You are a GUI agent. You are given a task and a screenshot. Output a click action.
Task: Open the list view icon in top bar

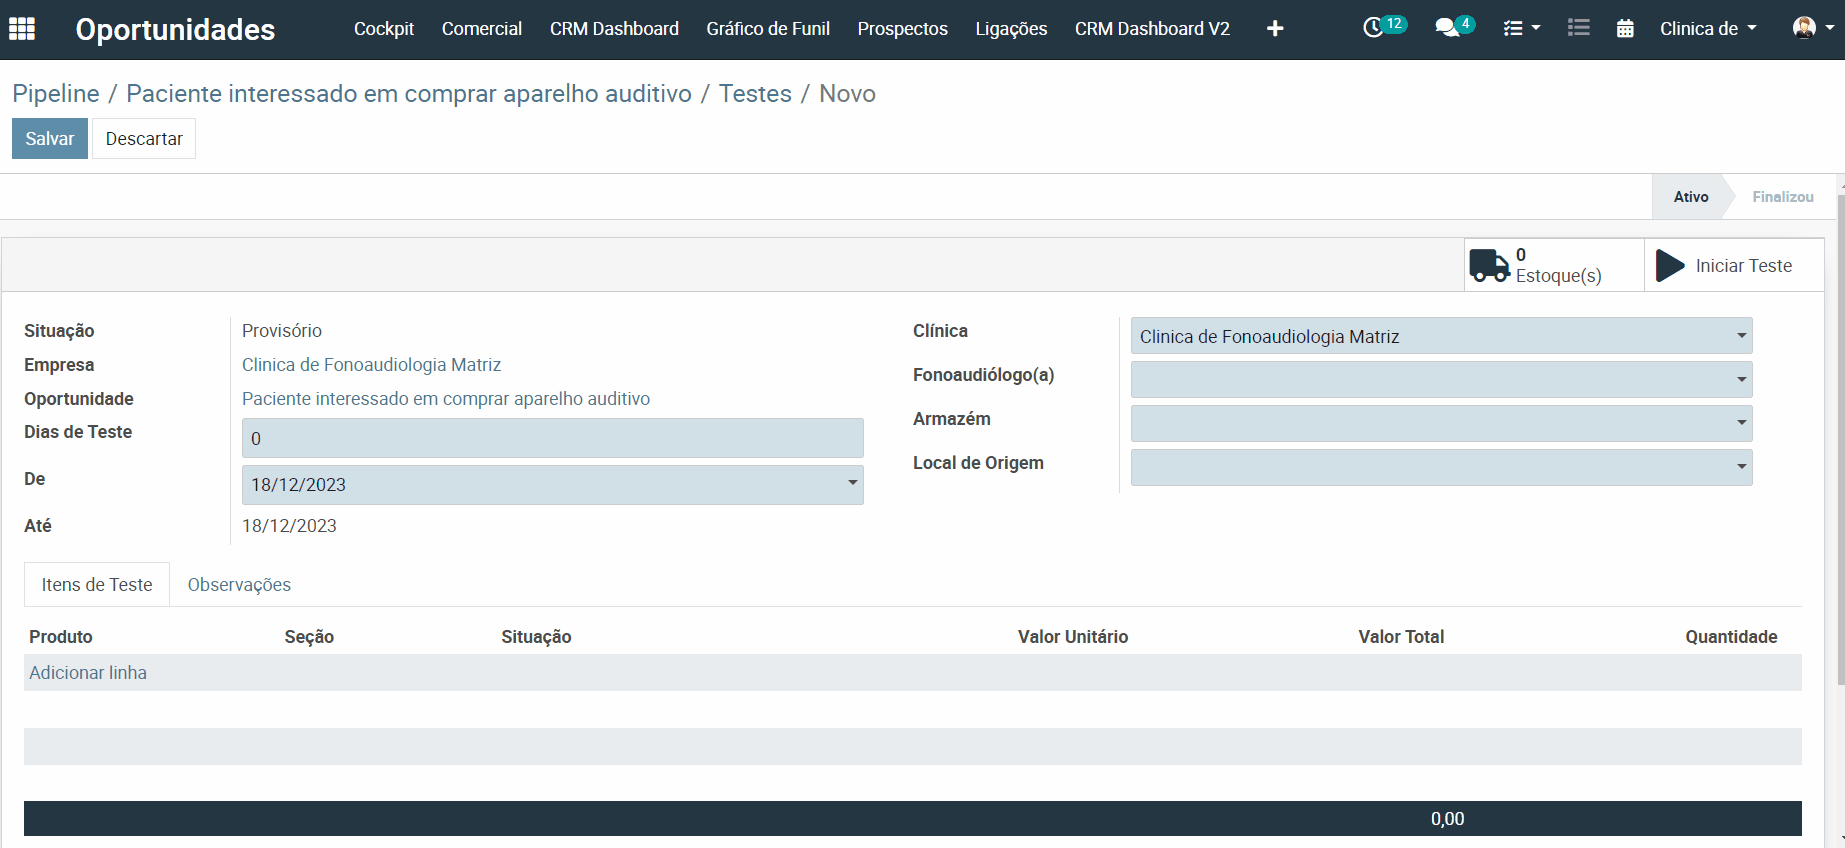1579,28
